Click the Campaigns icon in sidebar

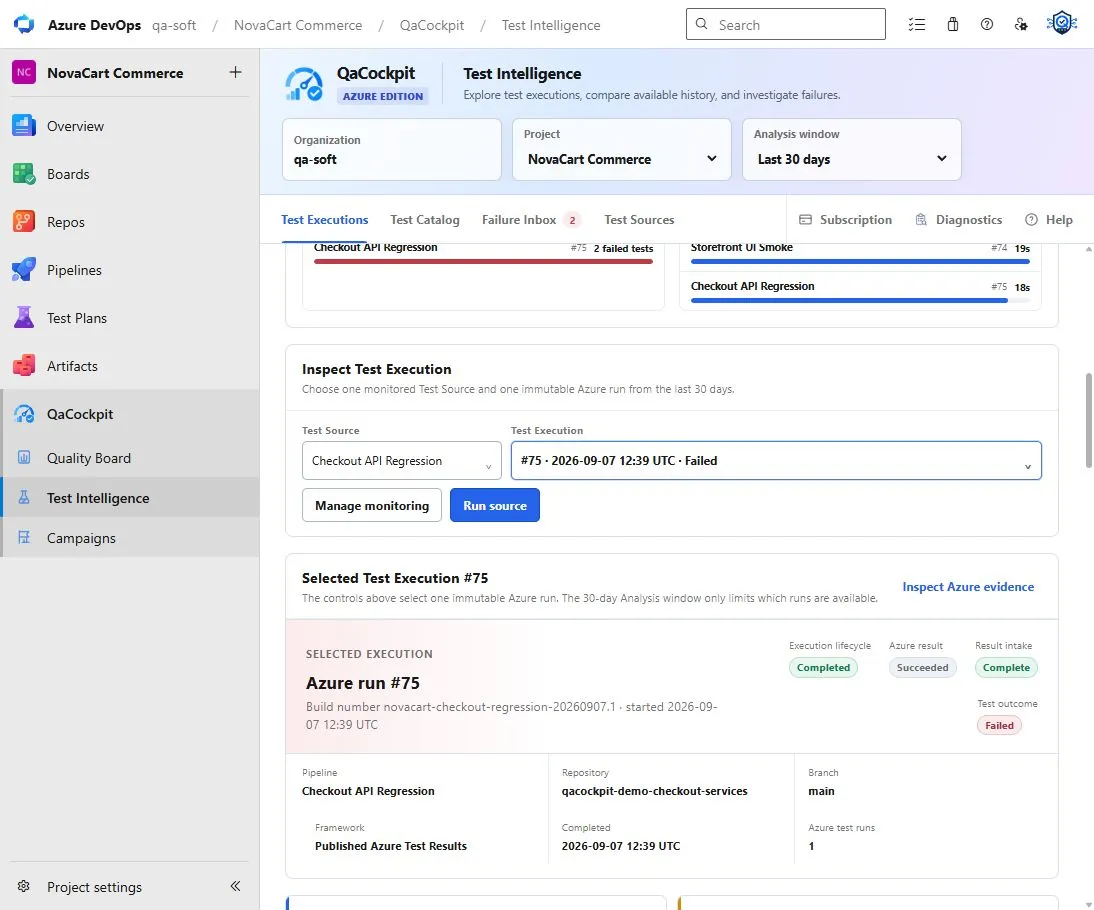coord(24,537)
